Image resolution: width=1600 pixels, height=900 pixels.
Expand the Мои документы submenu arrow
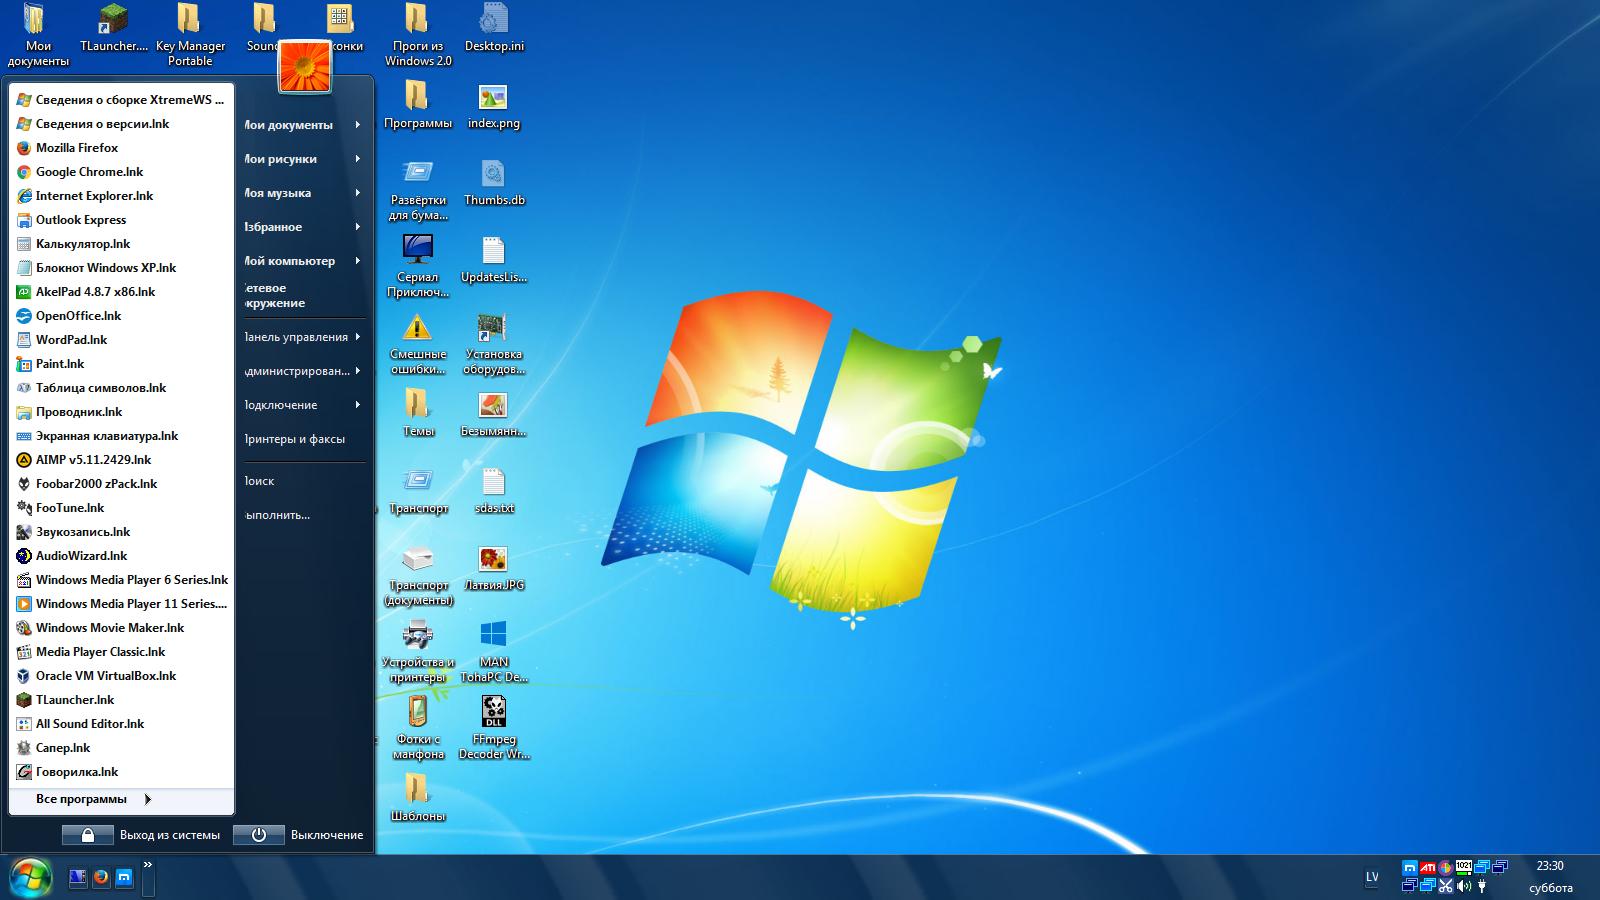coord(357,125)
